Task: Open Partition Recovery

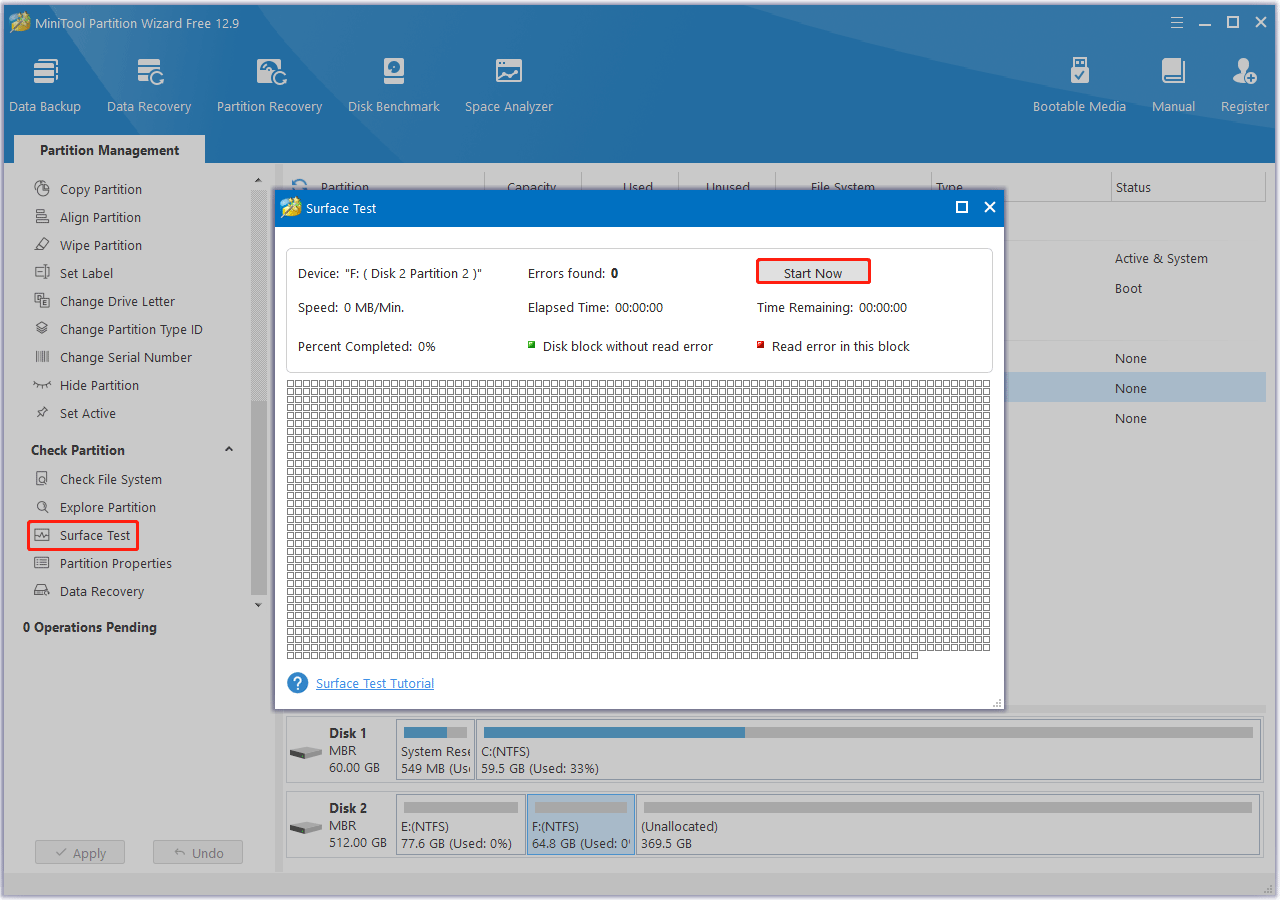Action: pyautogui.click(x=269, y=85)
